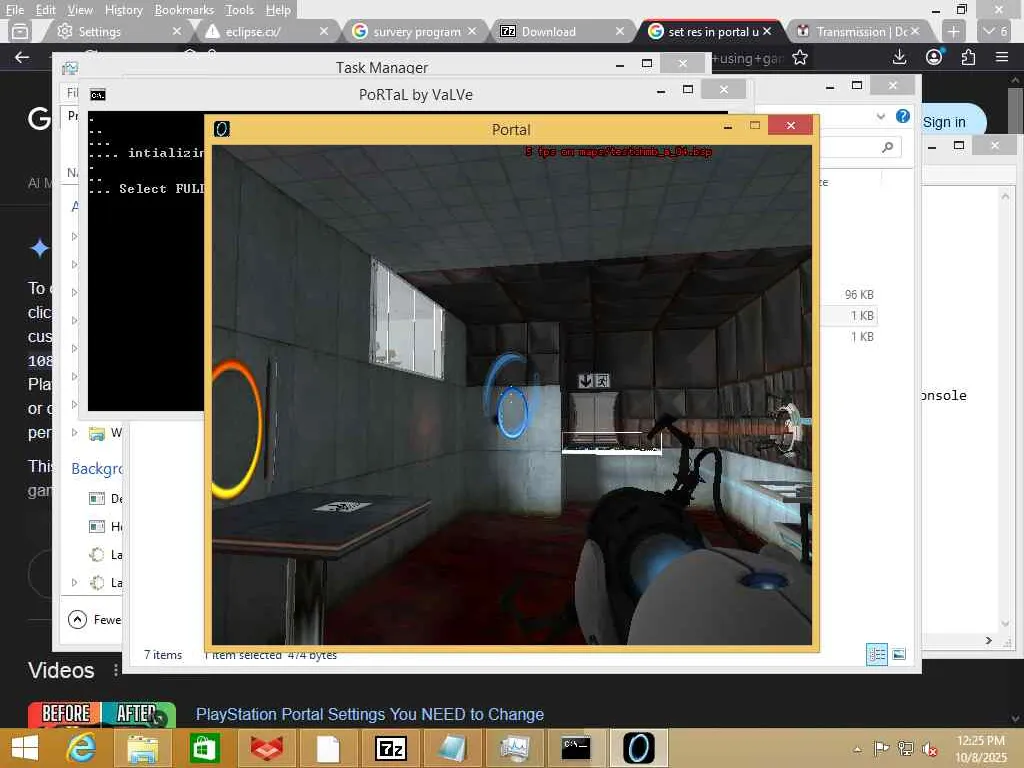This screenshot has height=768, width=1024.
Task: Switch to the command prompt taskbar icon
Action: 575,748
